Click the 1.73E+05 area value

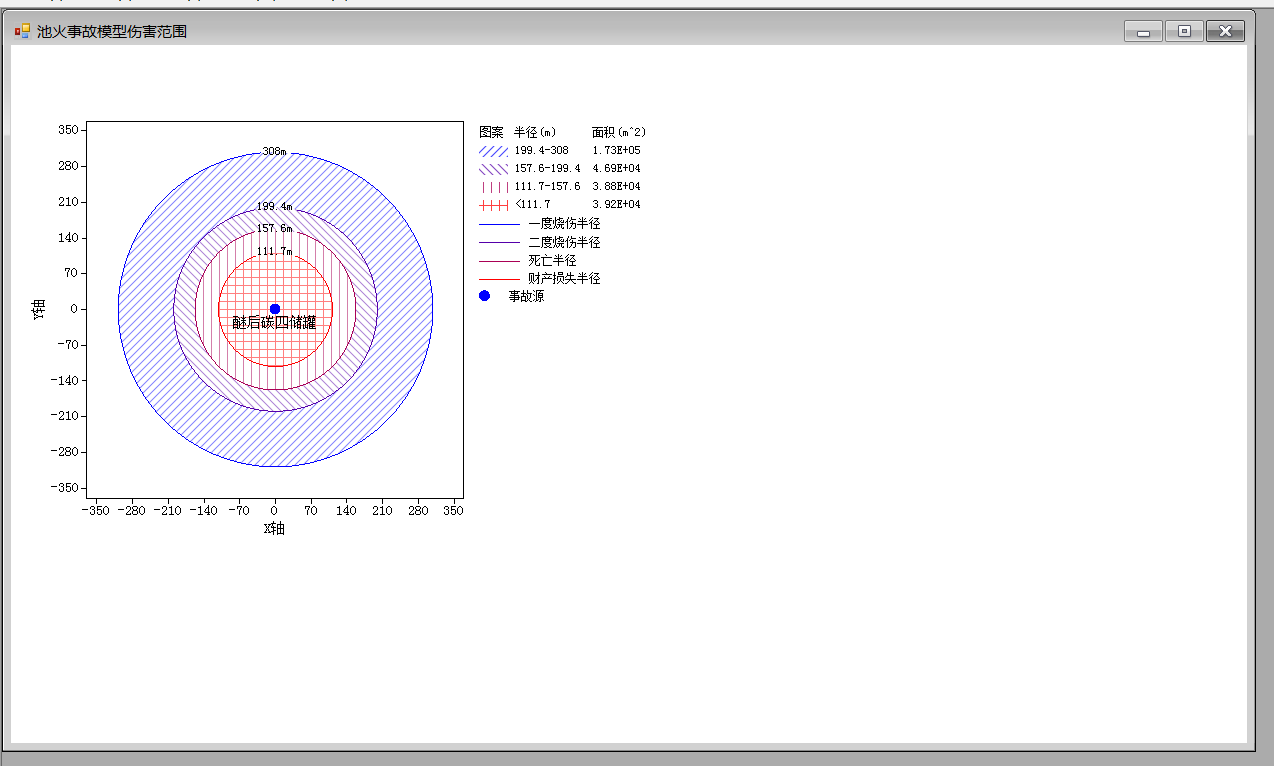click(x=616, y=150)
